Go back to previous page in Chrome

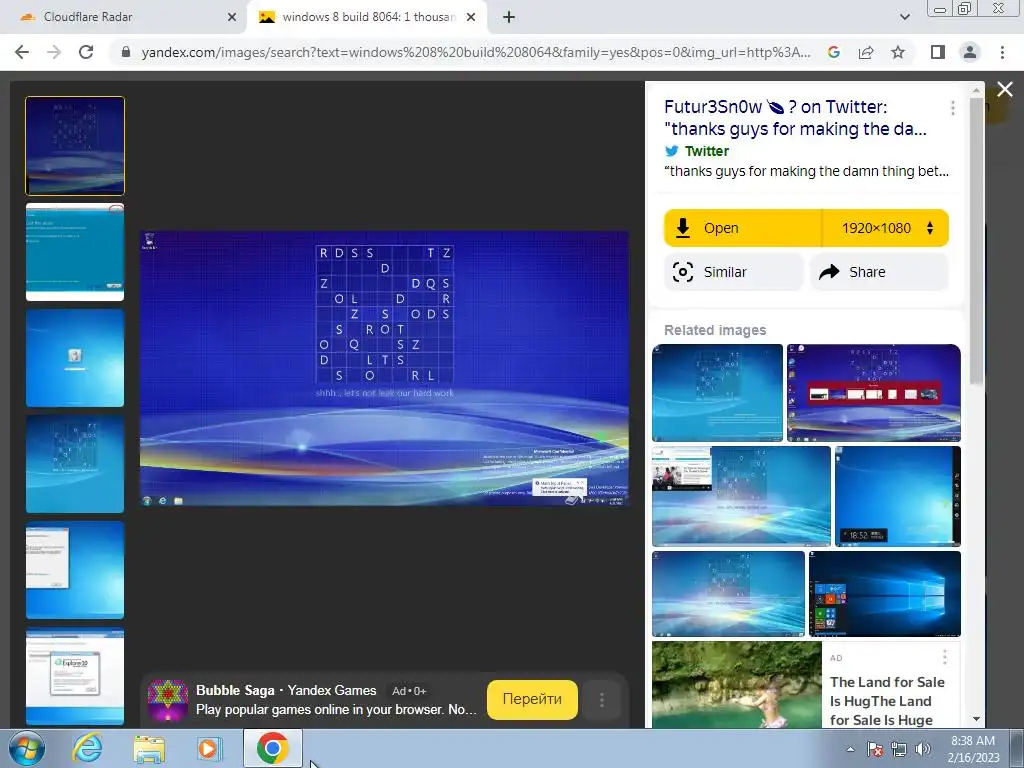22,52
